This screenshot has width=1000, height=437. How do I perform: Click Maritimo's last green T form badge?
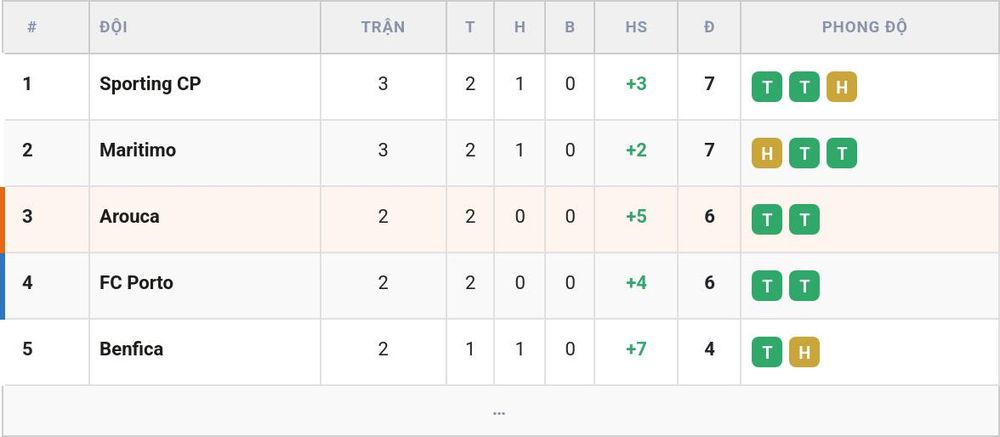coord(841,154)
